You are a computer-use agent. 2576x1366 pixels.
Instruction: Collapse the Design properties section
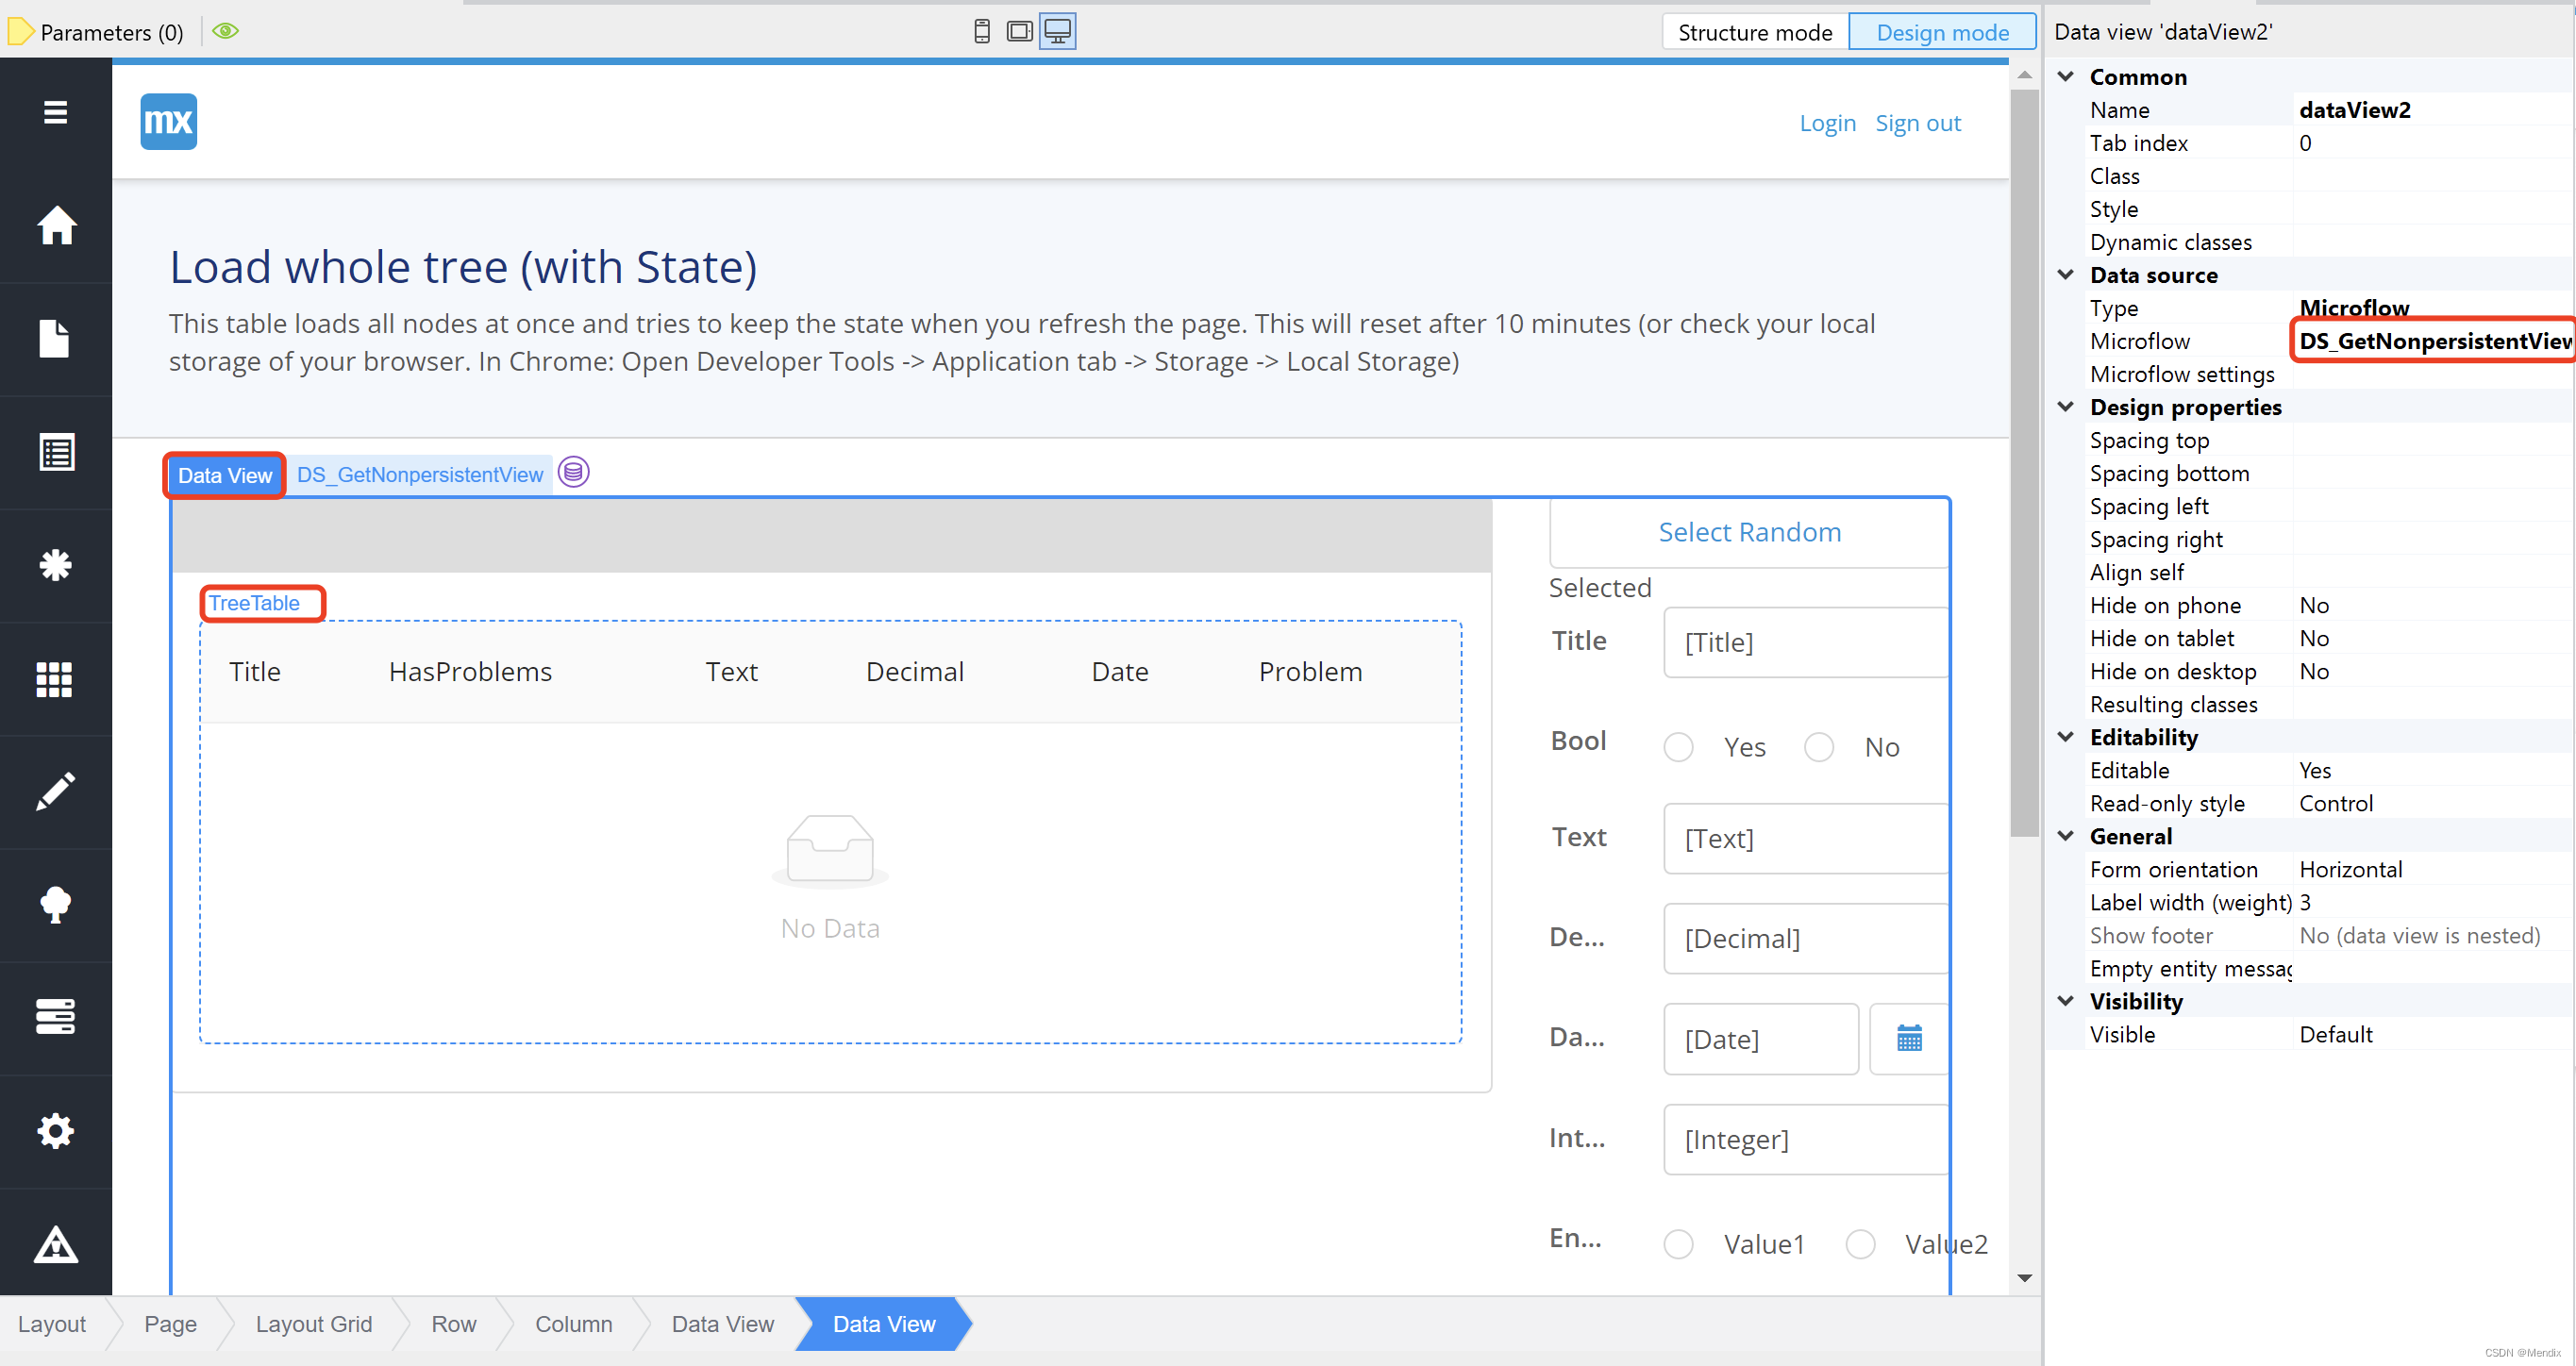(2066, 406)
